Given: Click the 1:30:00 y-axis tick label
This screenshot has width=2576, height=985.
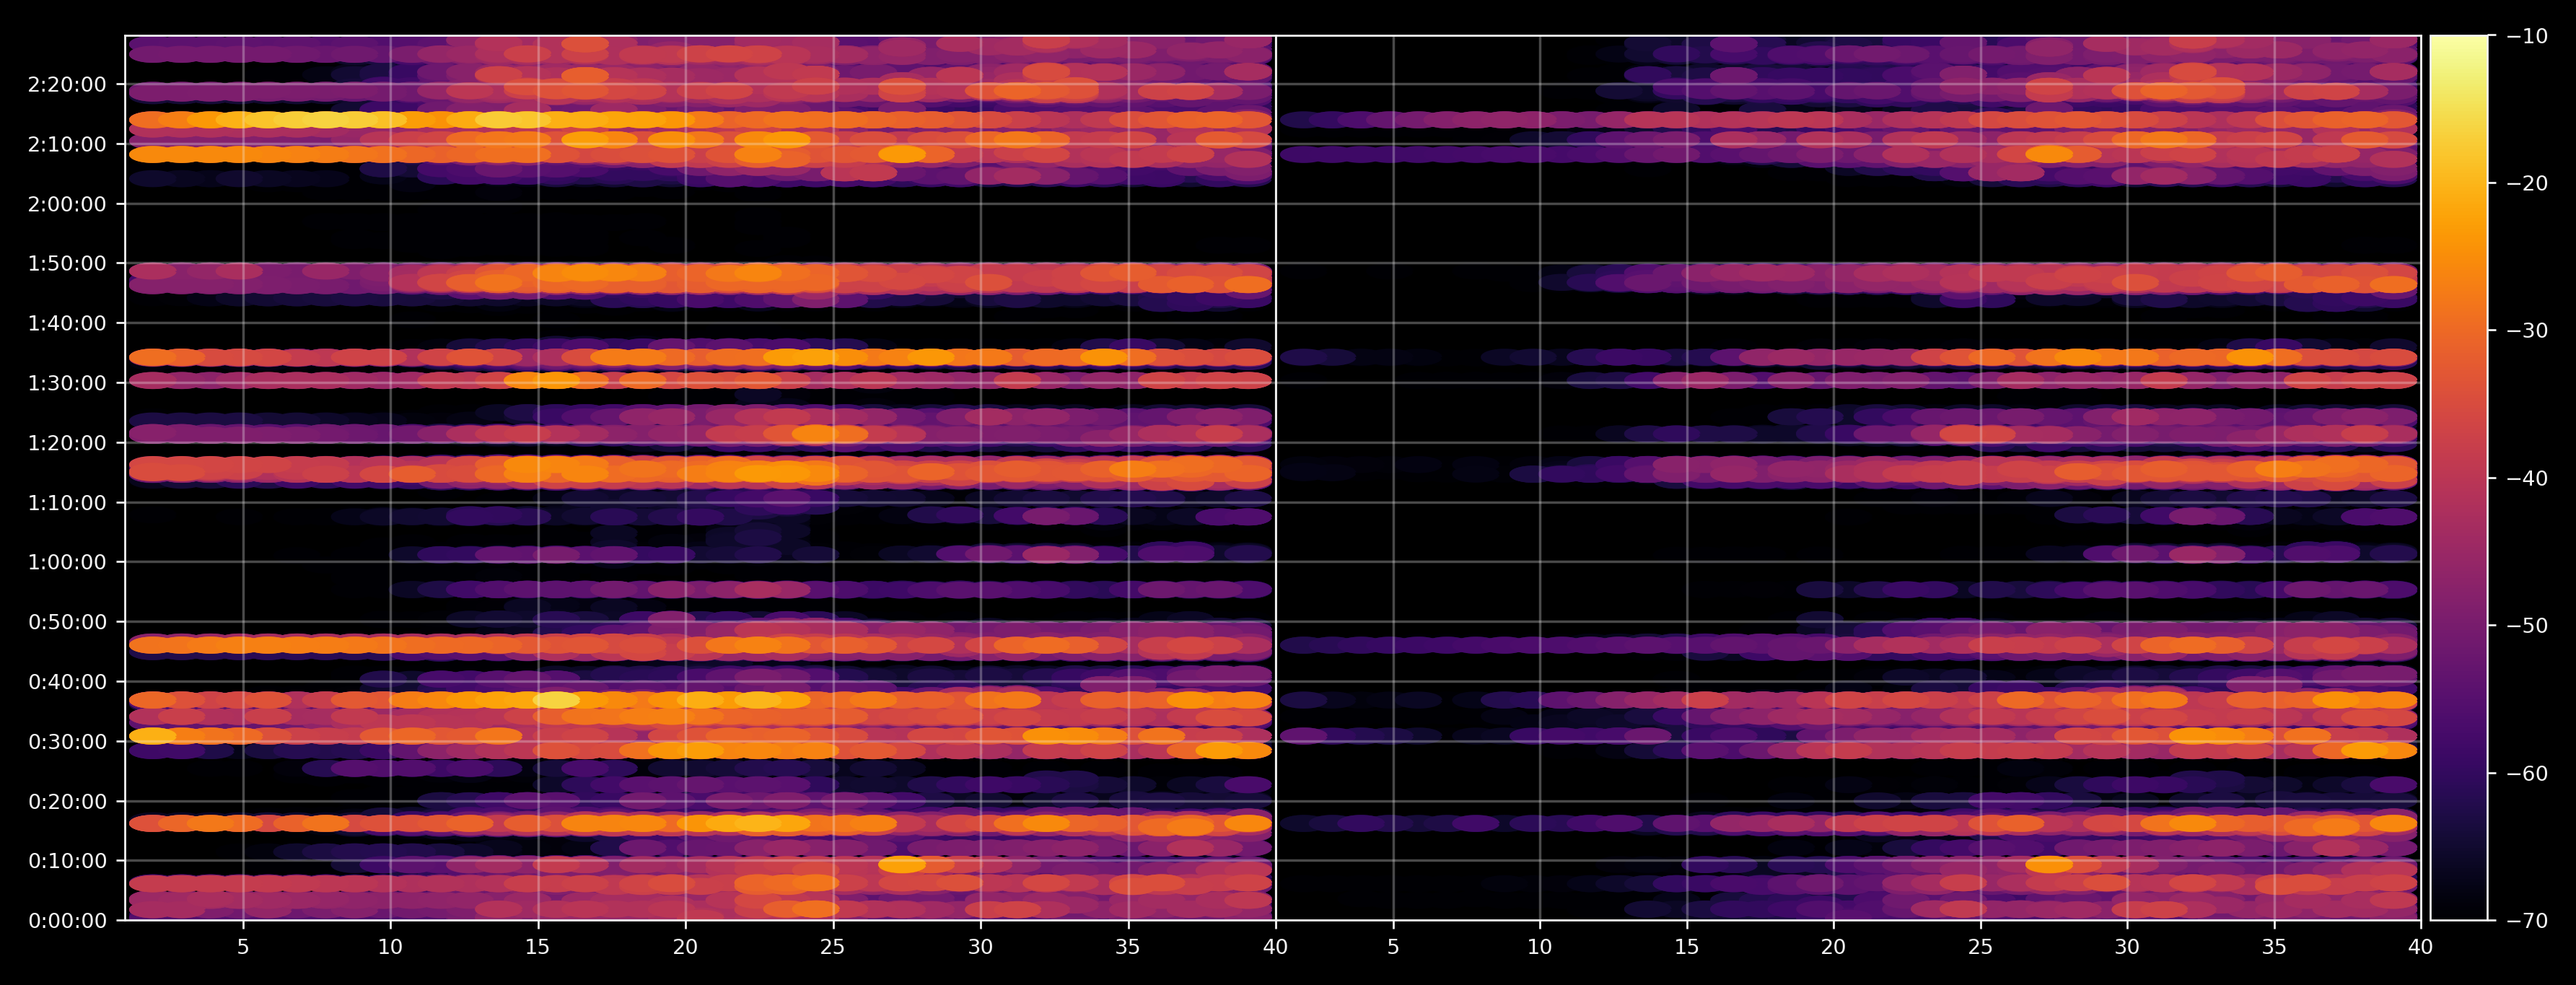Looking at the screenshot, I should (x=67, y=384).
